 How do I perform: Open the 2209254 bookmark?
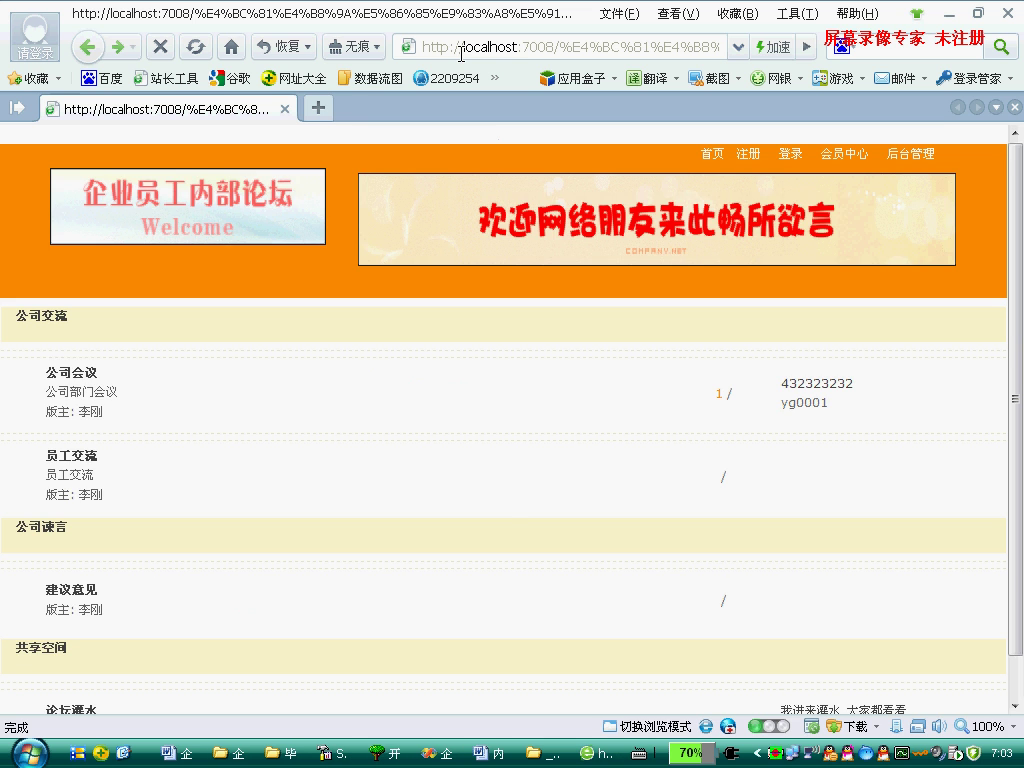point(446,78)
